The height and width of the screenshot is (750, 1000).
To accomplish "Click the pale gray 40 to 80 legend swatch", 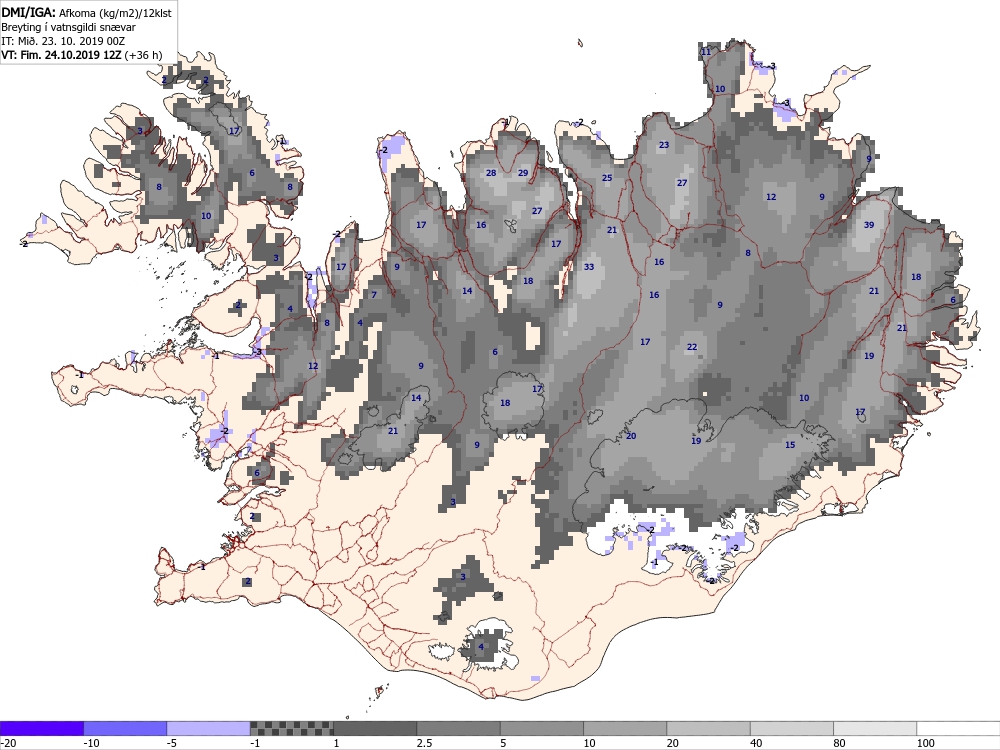I will (791, 728).
